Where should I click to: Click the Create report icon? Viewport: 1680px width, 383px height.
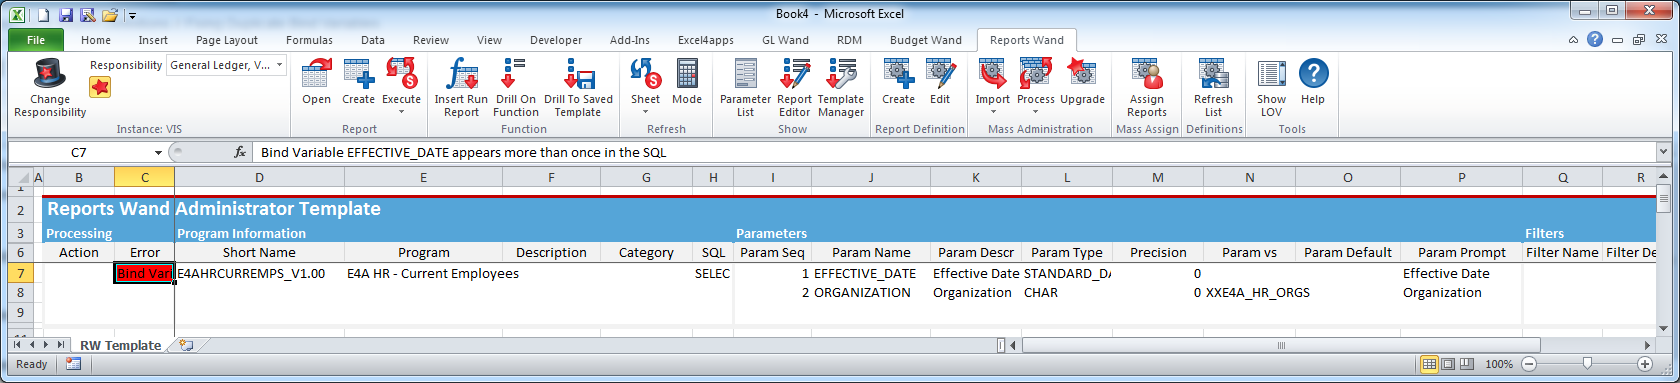click(x=358, y=74)
